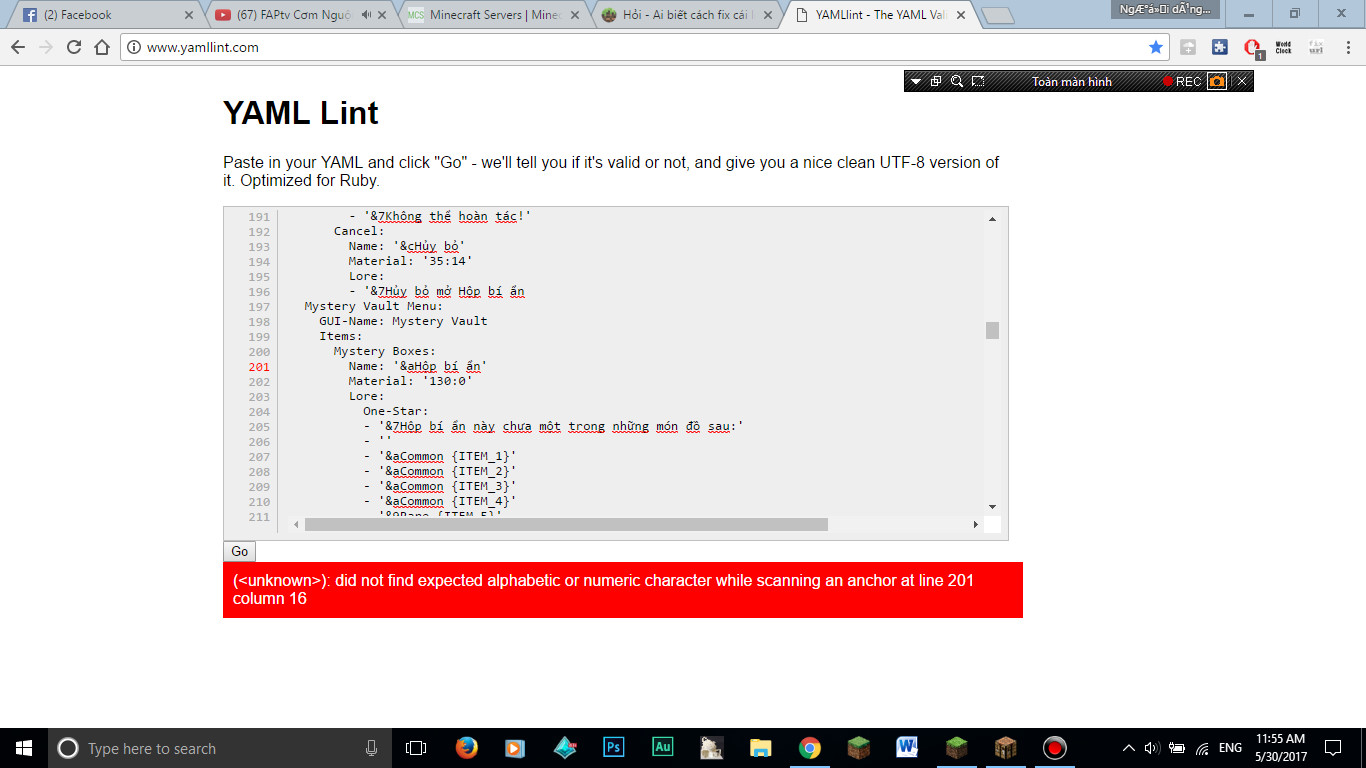Close the FAPtv YouTube tab
The width and height of the screenshot is (1366, 768).
(382, 15)
